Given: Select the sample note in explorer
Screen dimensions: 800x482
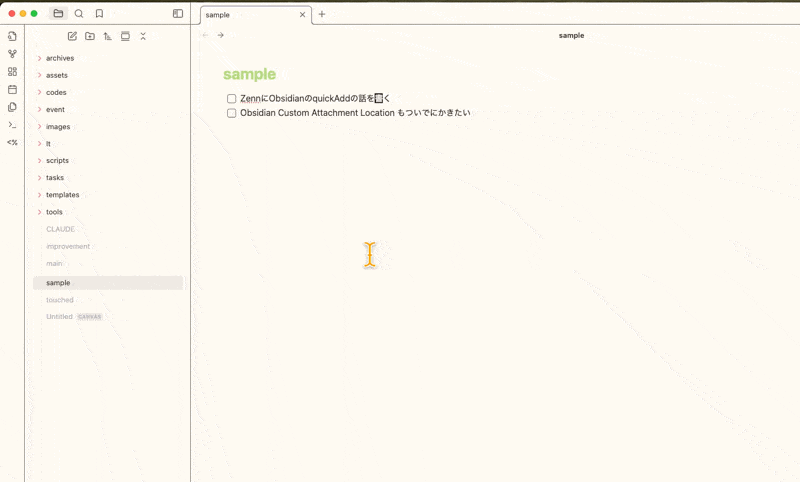Looking at the screenshot, I should pyautogui.click(x=108, y=283).
